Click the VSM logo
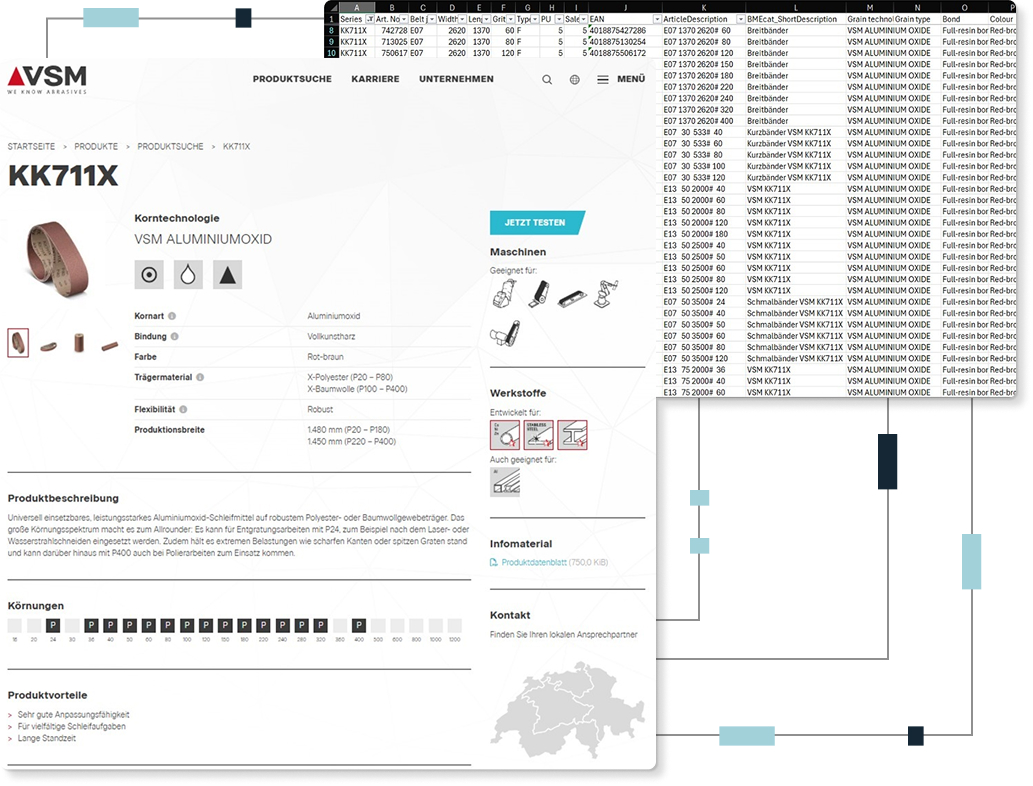This screenshot has width=1033, height=786. tap(47, 78)
